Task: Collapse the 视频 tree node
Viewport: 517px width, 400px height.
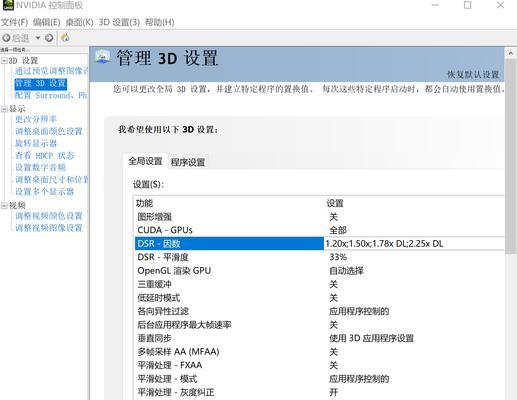Action: click(x=4, y=205)
